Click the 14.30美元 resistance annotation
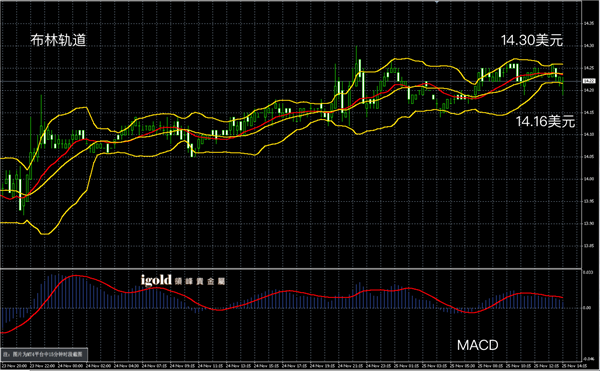600x371 pixels. (532, 40)
